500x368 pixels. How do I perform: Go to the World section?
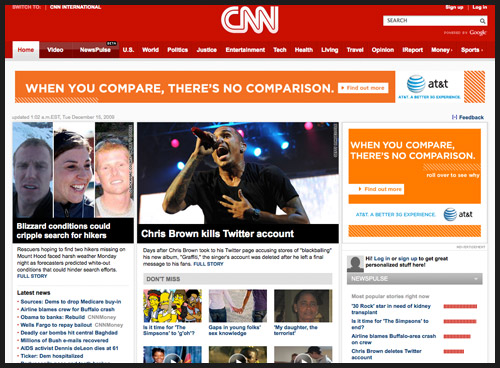(x=150, y=50)
